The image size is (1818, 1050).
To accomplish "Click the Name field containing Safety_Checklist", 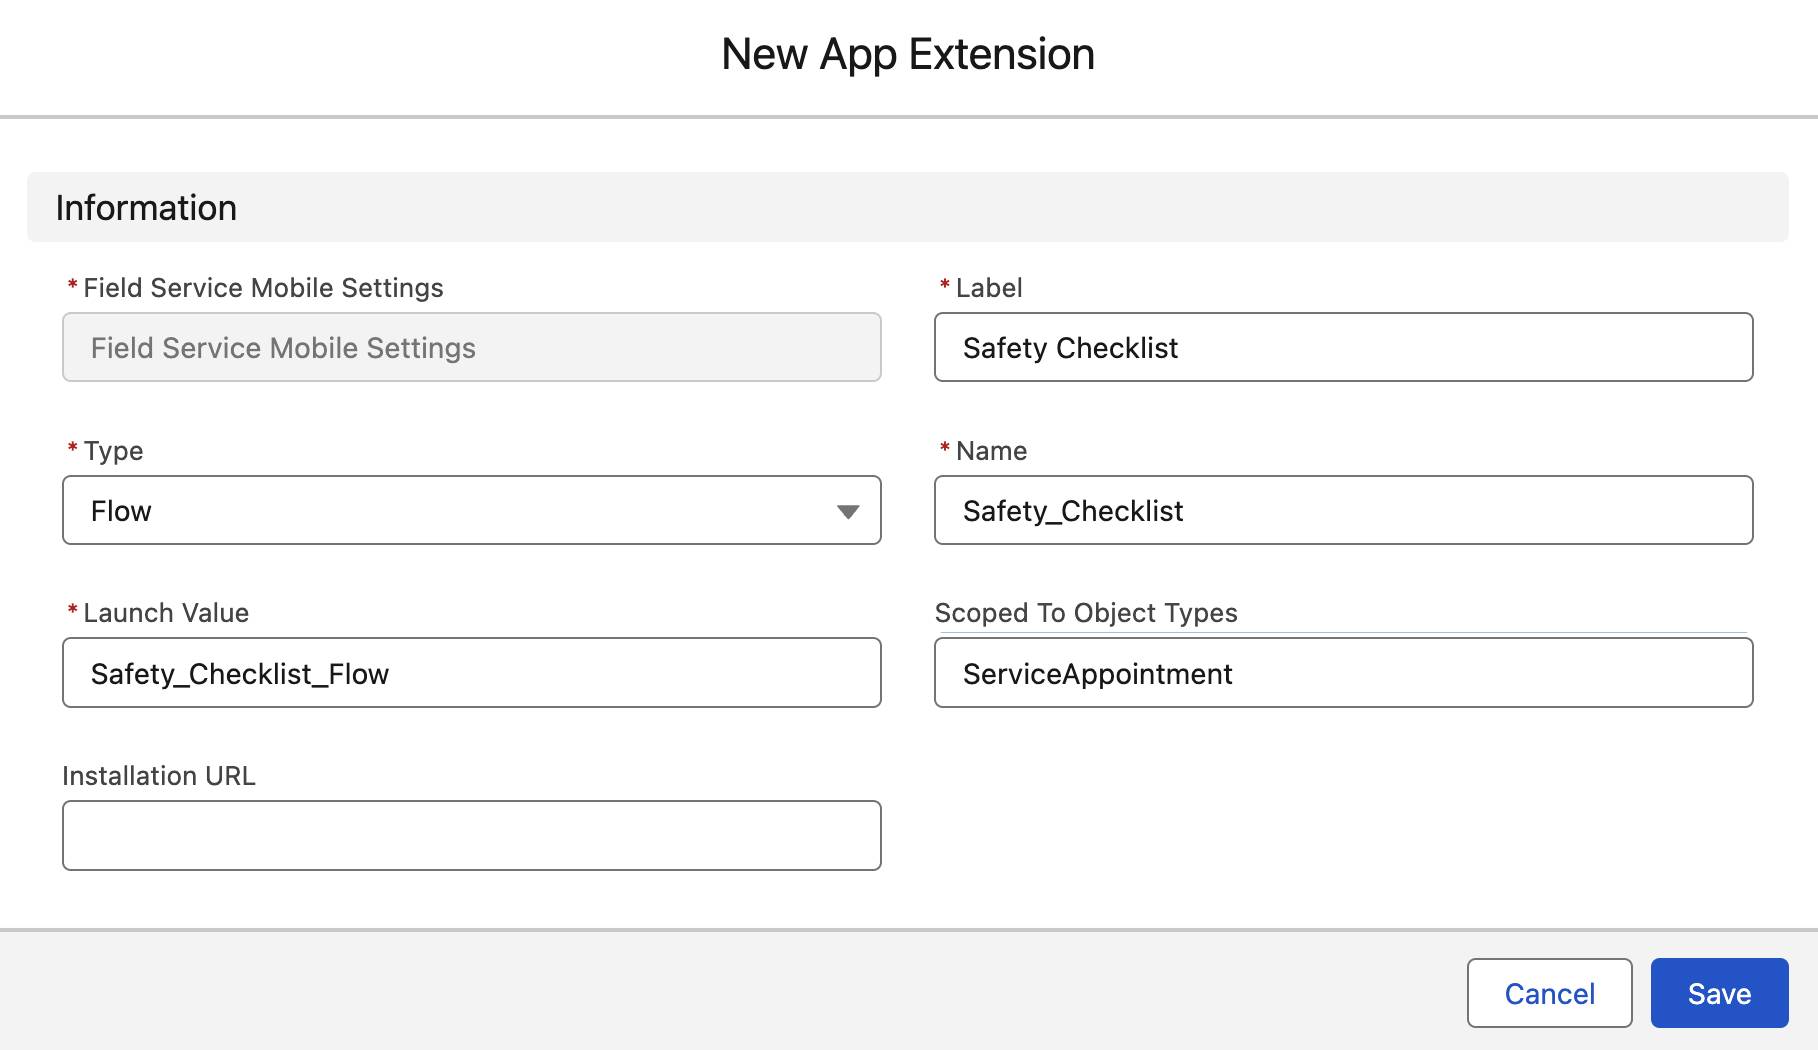I will [1343, 510].
